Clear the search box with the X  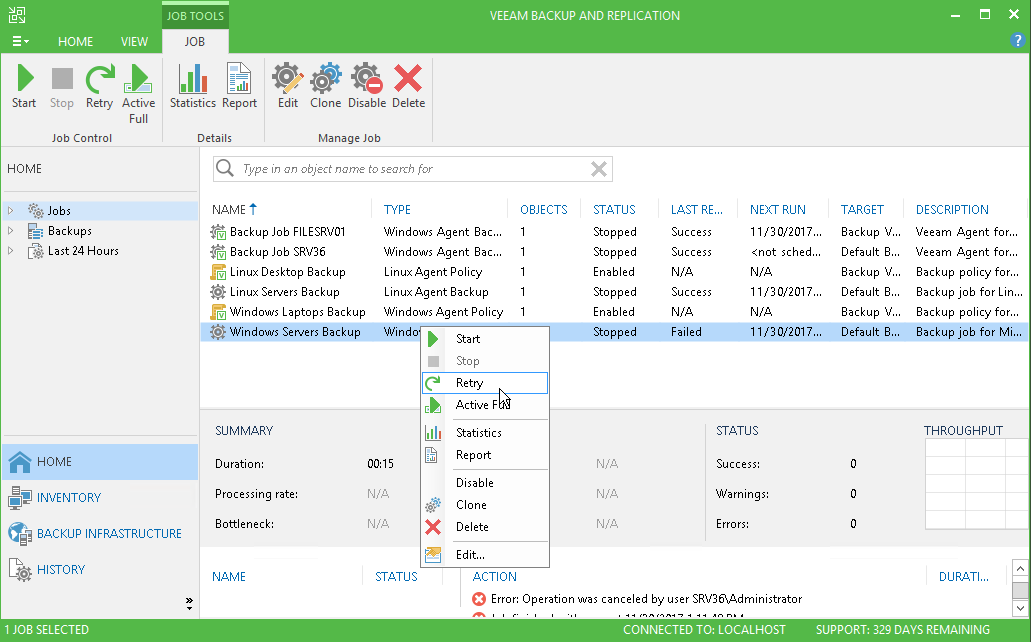coord(598,169)
